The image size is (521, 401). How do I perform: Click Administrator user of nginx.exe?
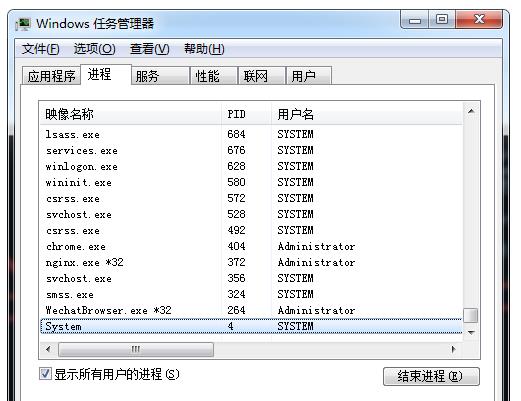pyautogui.click(x=316, y=262)
